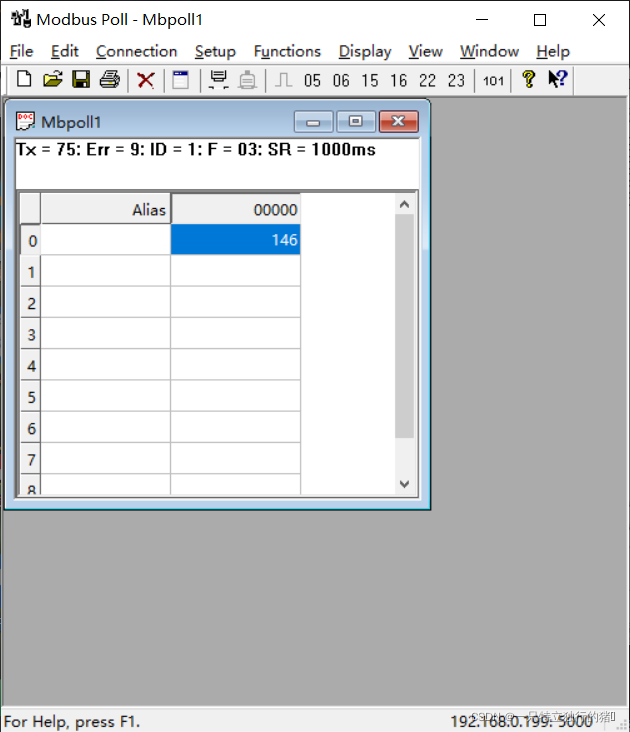Activate the context help pointer icon

558,79
